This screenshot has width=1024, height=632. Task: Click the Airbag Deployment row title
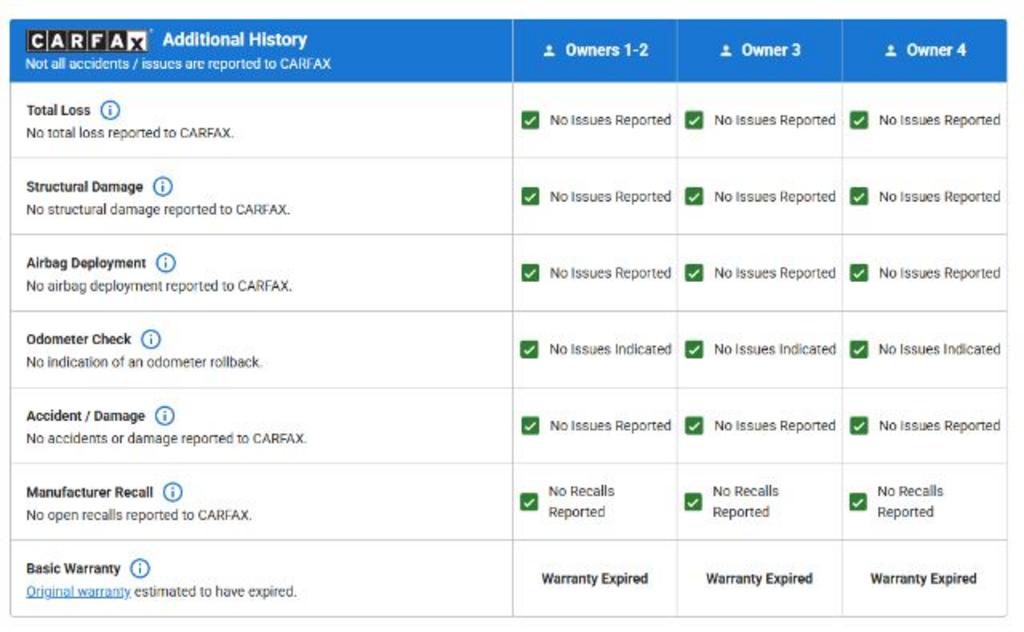86,263
